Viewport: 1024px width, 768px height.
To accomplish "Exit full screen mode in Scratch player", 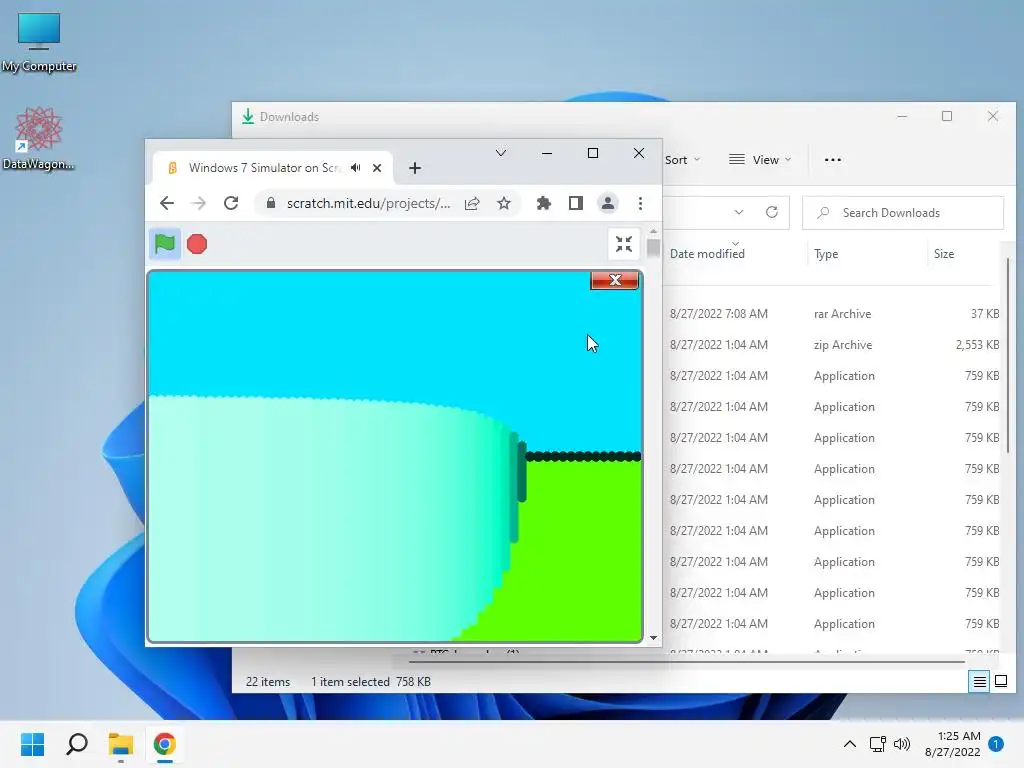I will pos(624,244).
